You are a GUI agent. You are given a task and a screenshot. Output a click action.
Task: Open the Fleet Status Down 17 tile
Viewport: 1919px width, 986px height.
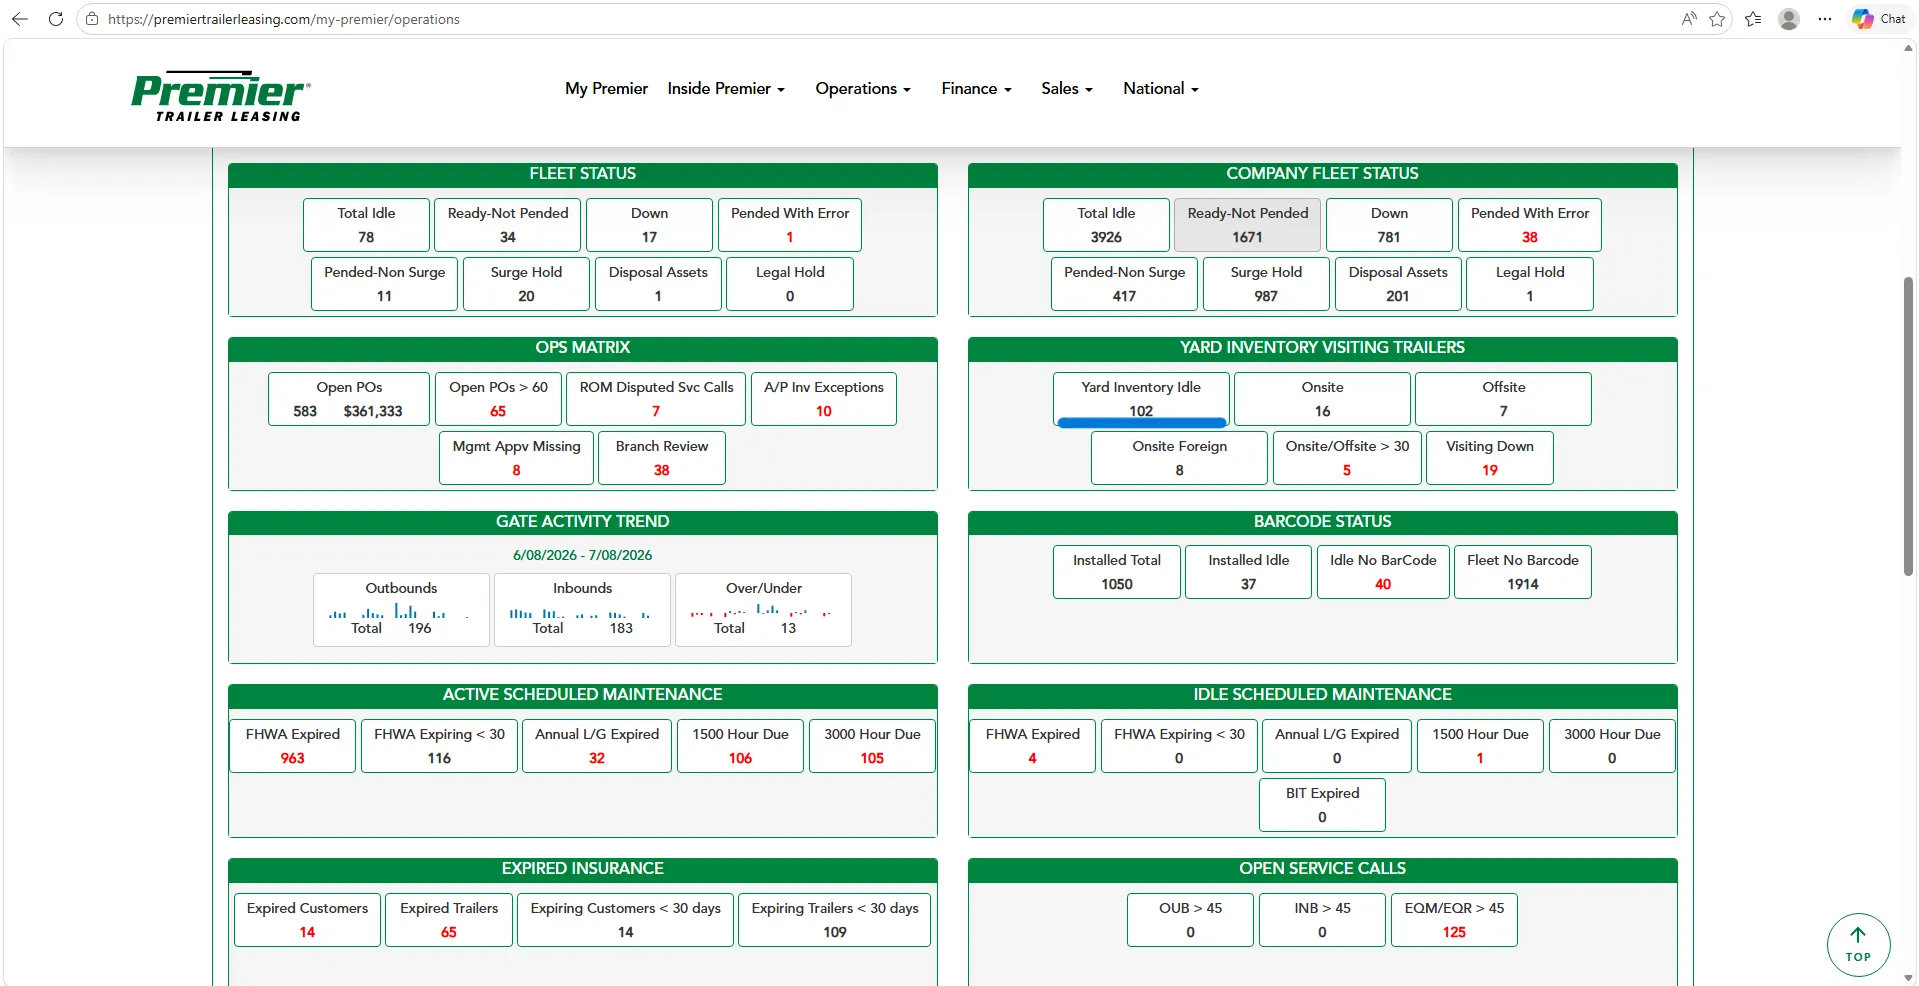[x=649, y=225]
